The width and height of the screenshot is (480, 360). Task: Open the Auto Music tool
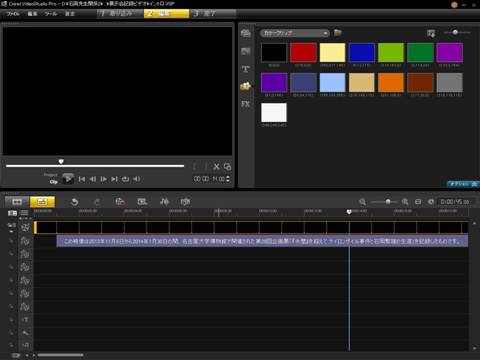coord(185,201)
